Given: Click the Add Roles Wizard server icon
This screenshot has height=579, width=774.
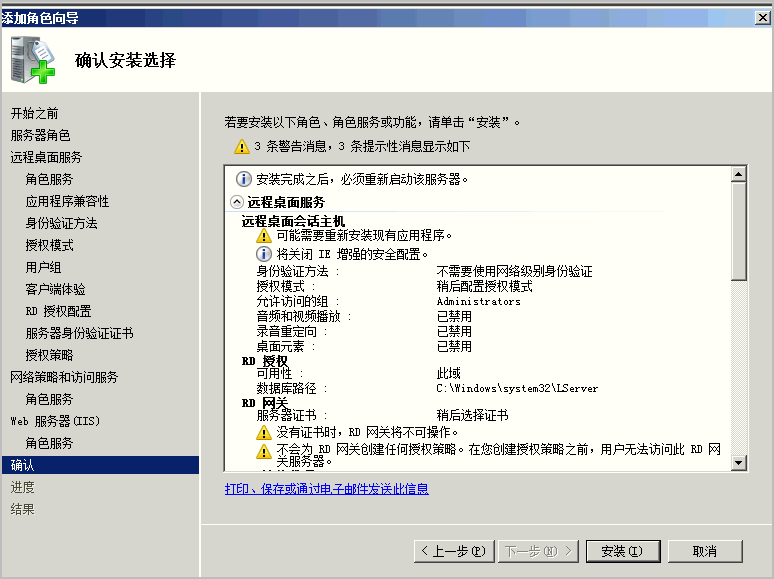Looking at the screenshot, I should 33,60.
